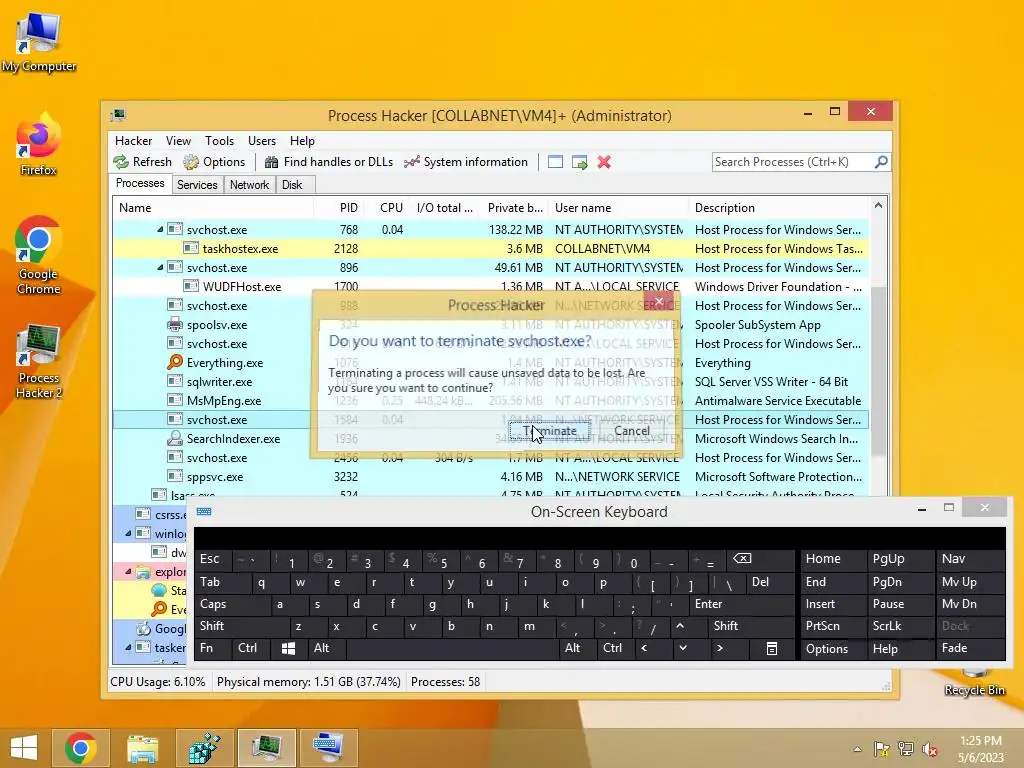Image resolution: width=1024 pixels, height=768 pixels.
Task: Click Cancel in the terminate dialog
Action: 632,431
